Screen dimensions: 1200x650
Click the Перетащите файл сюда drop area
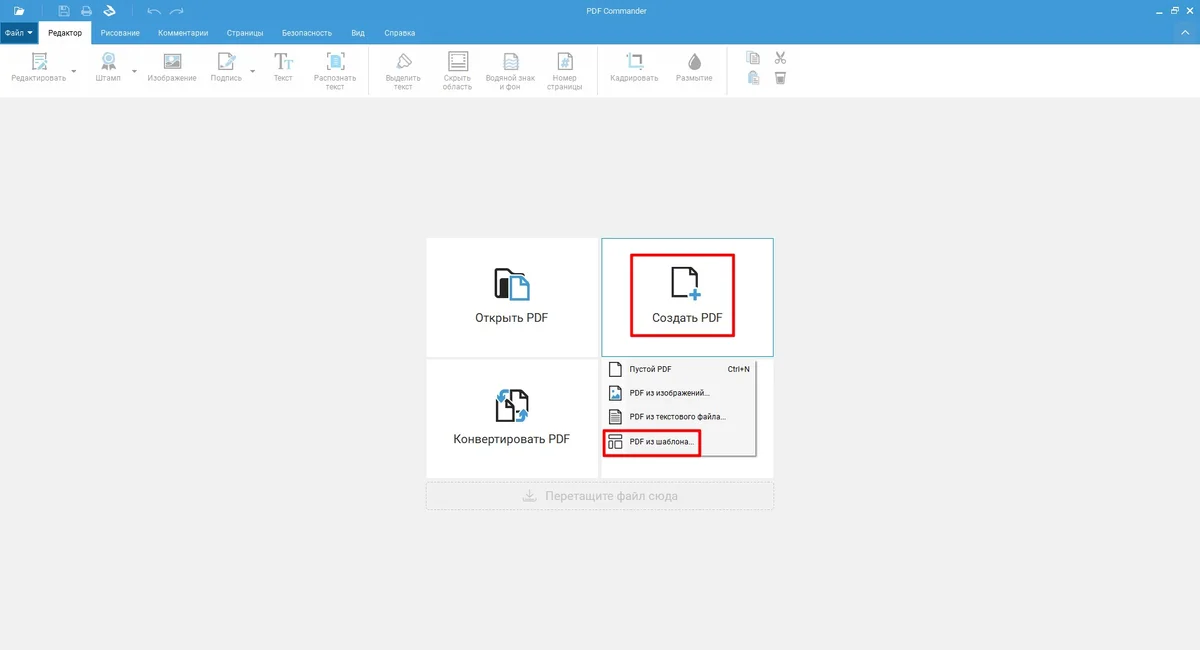click(600, 496)
